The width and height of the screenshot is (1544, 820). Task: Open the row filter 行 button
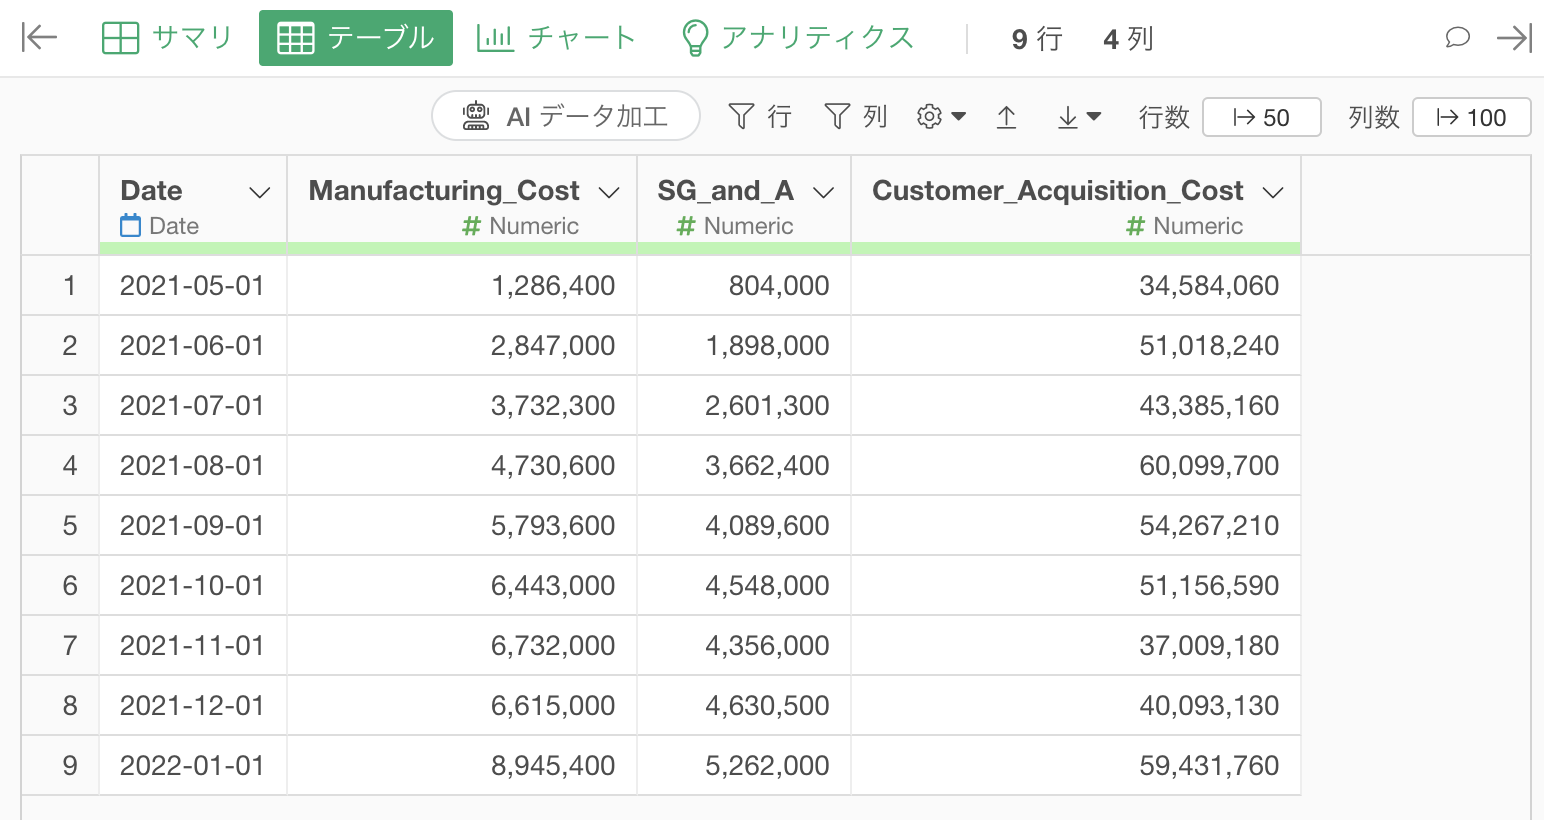click(x=760, y=117)
